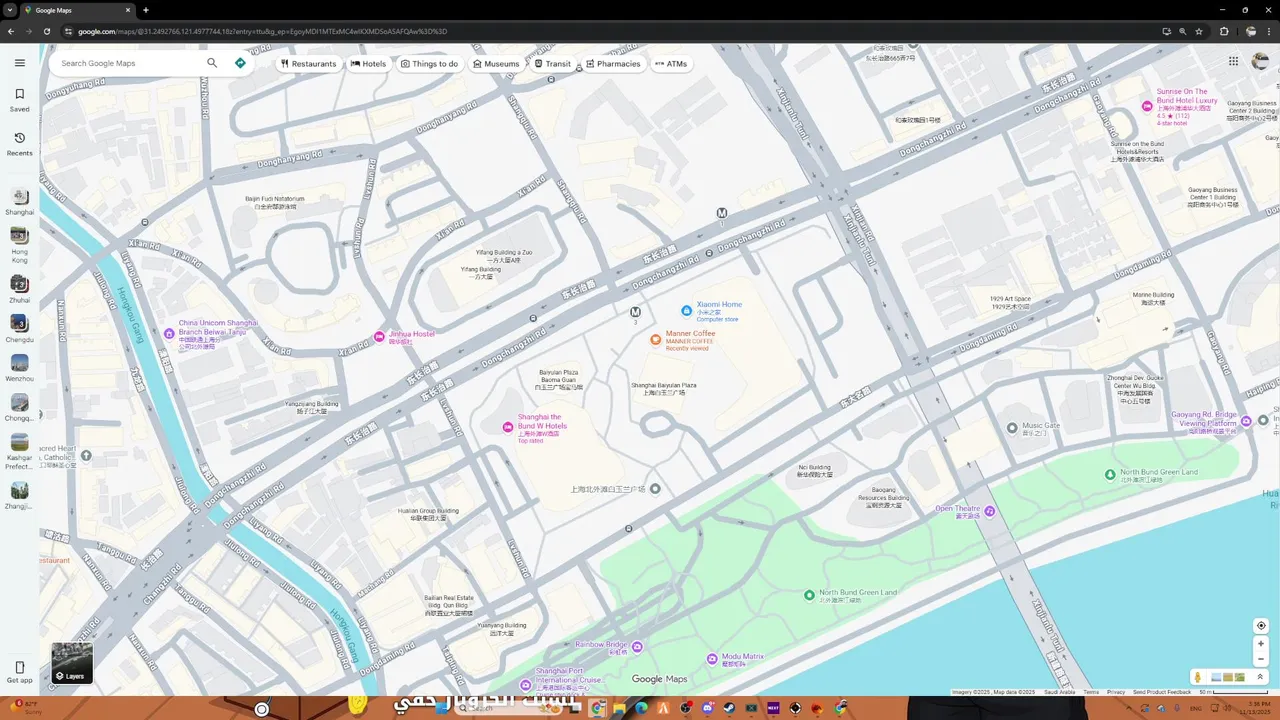1280x720 pixels.
Task: Click the Privacy link in footer
Action: tap(1116, 692)
